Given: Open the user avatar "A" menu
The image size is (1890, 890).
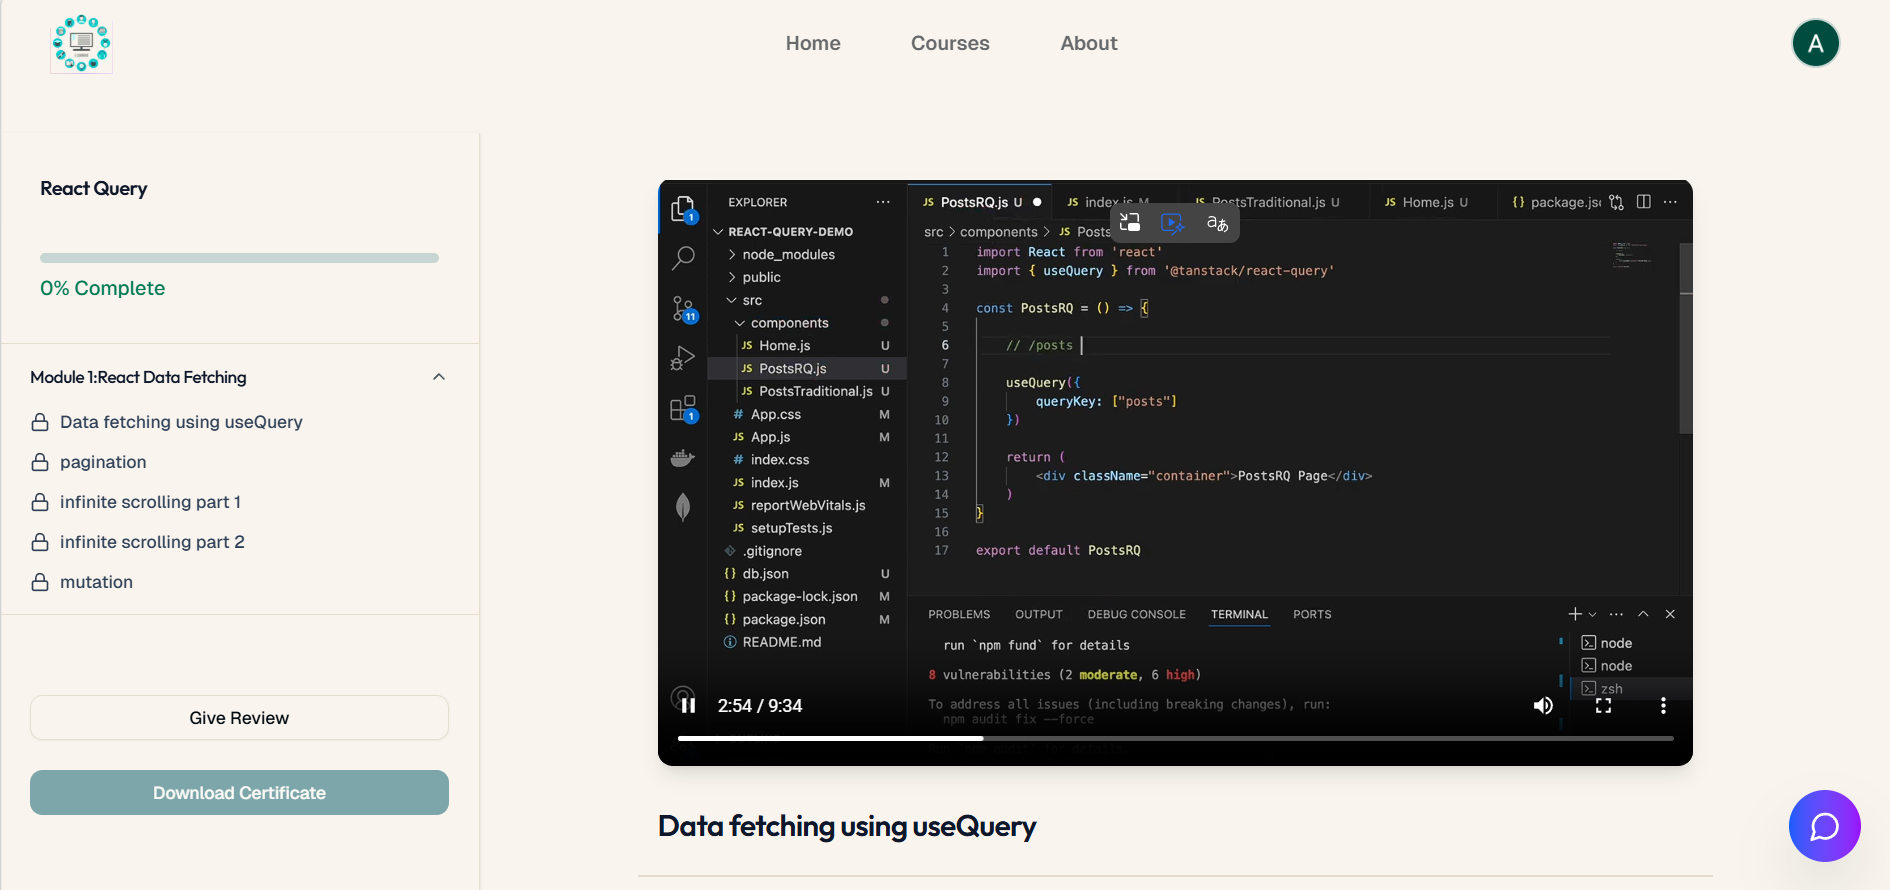Looking at the screenshot, I should (x=1815, y=43).
